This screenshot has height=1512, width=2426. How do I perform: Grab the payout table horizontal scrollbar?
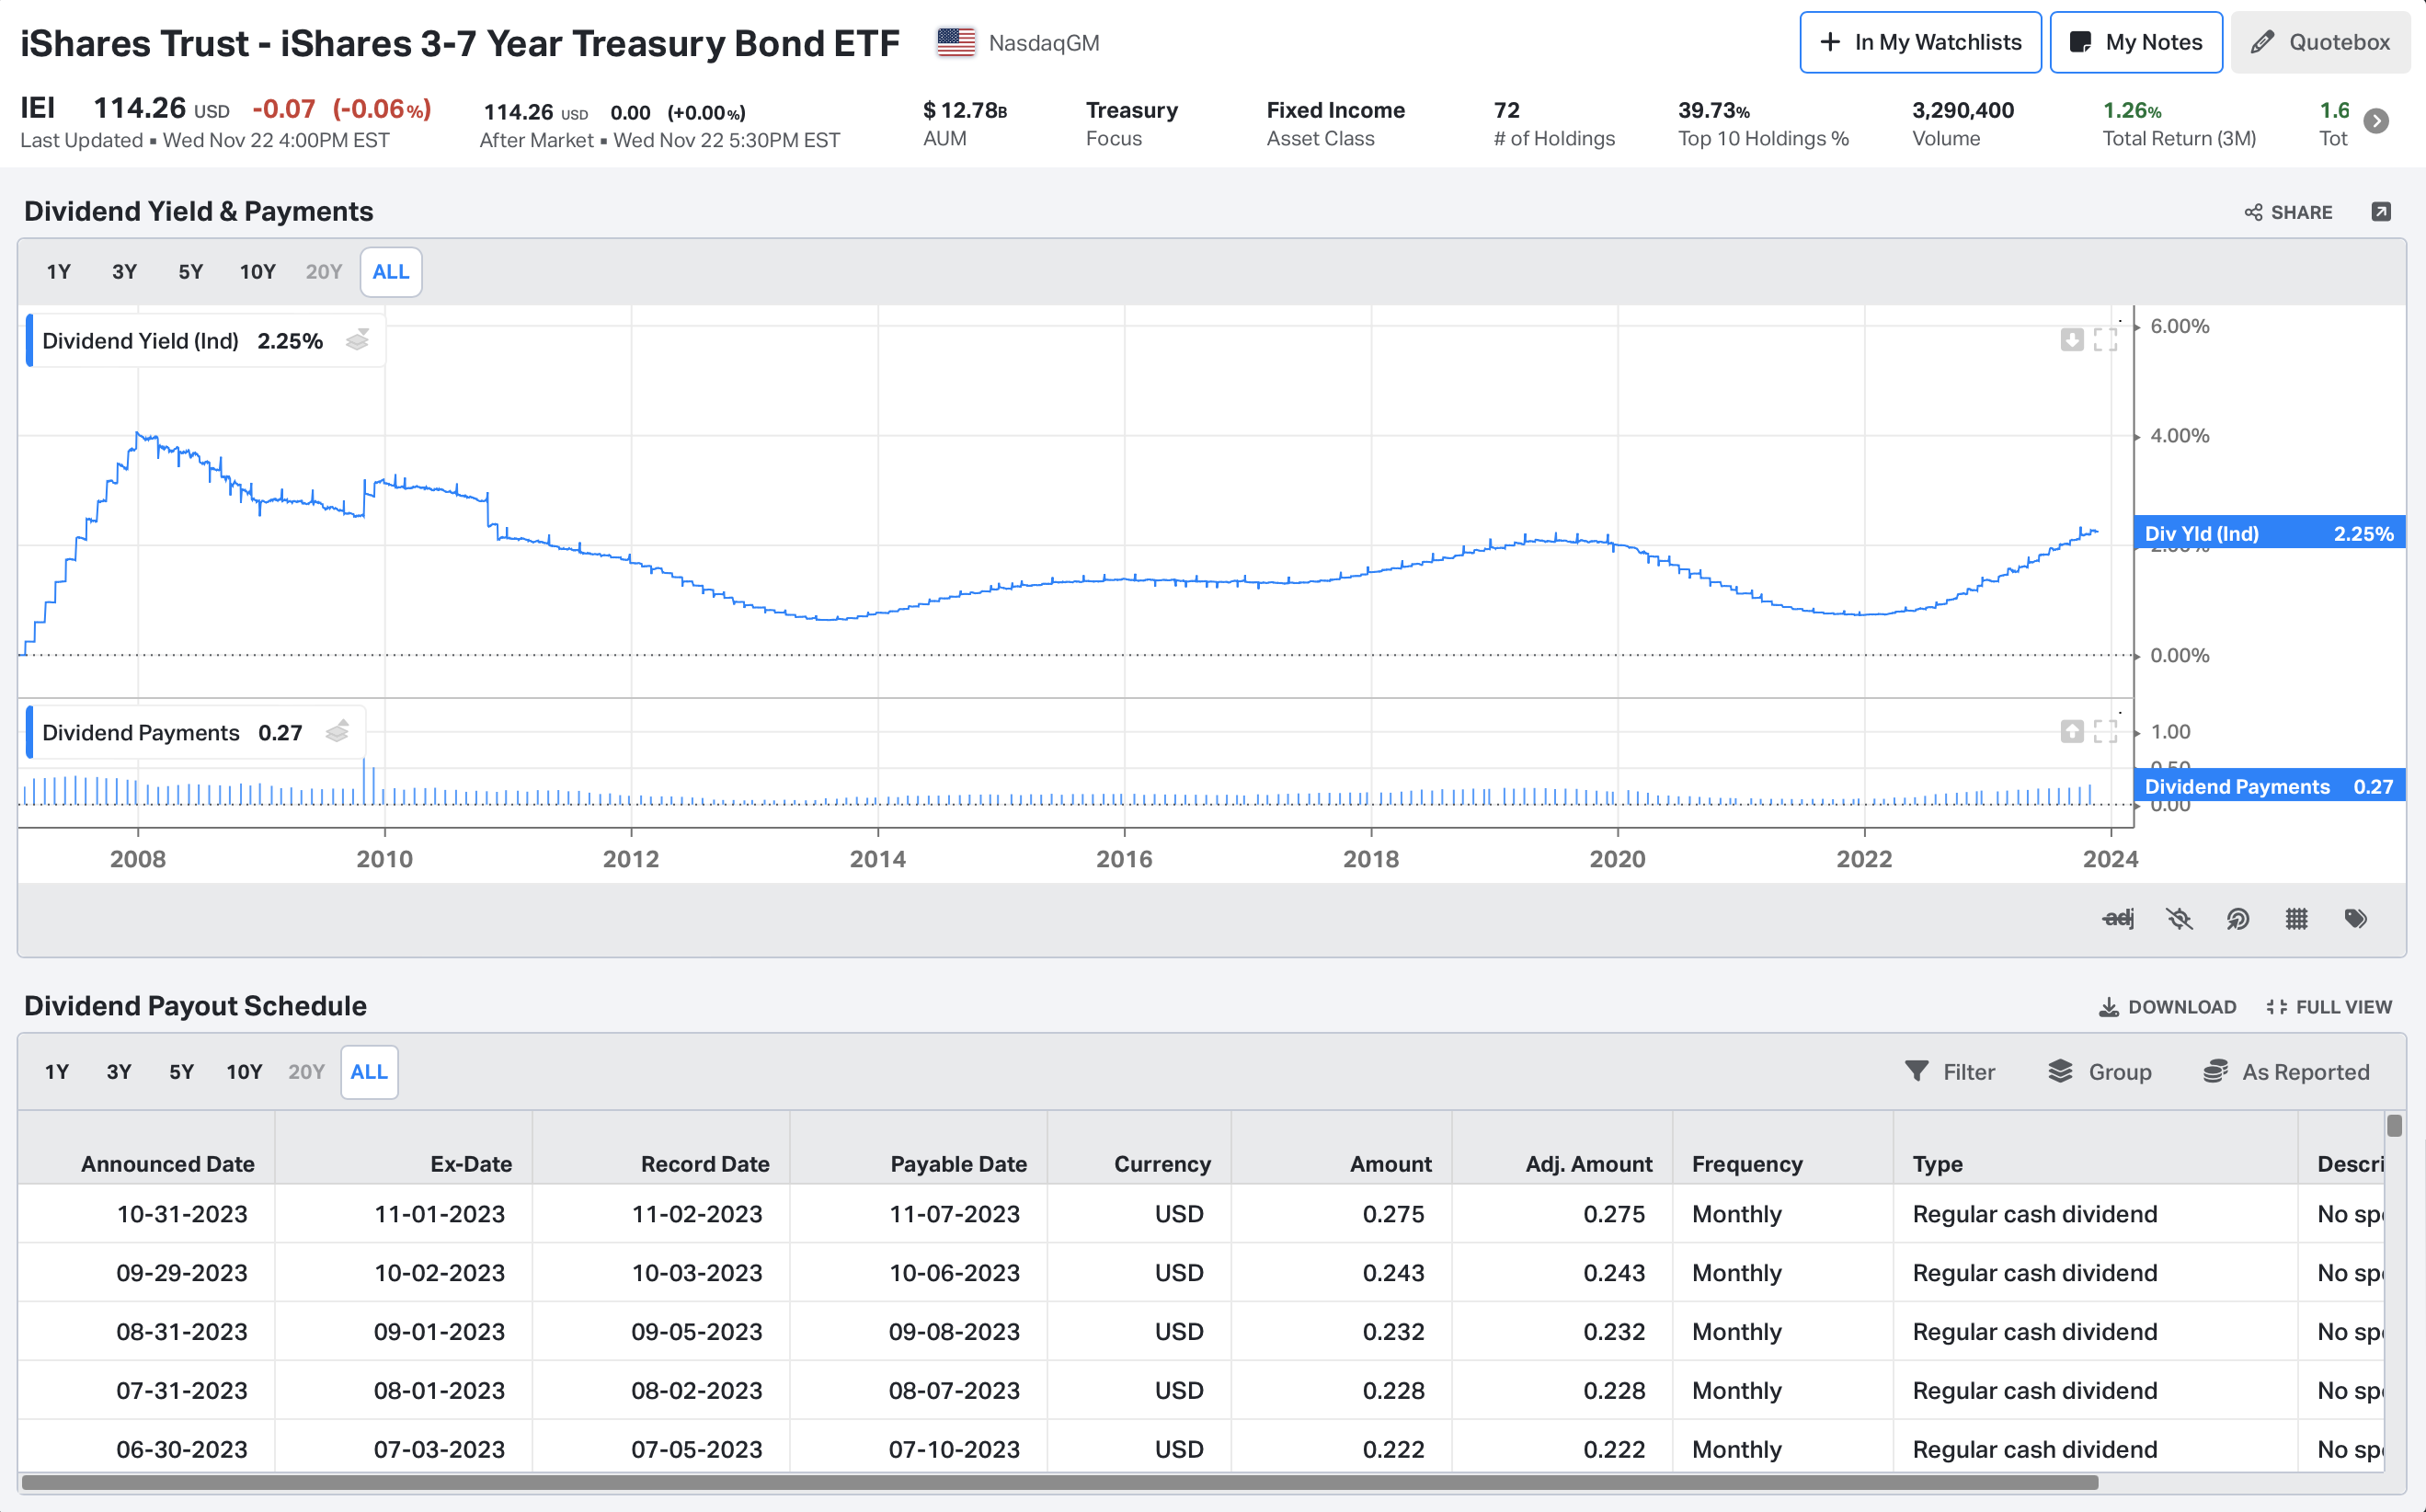pos(1060,1482)
